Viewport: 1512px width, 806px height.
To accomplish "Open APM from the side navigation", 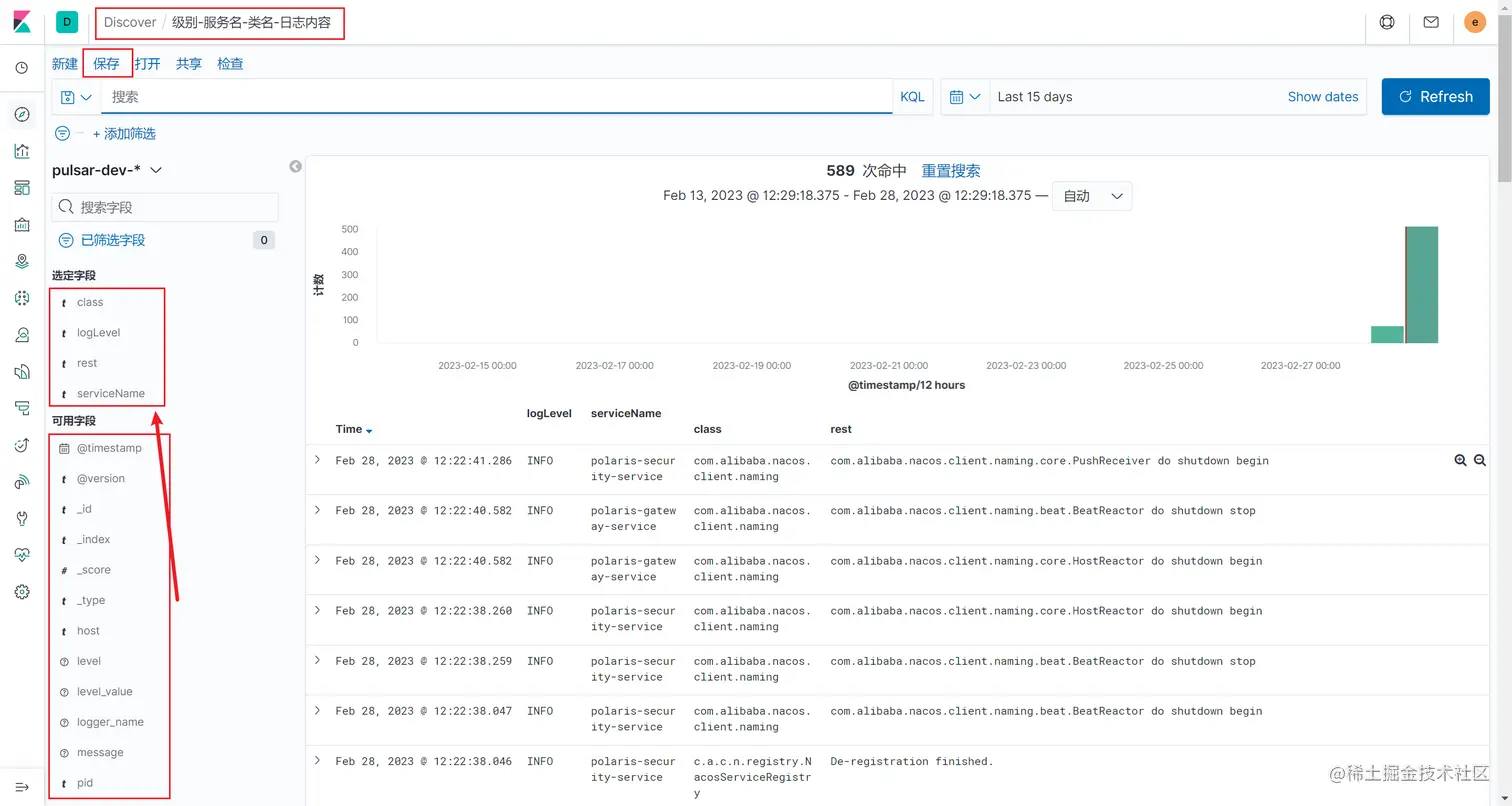I will tap(22, 408).
